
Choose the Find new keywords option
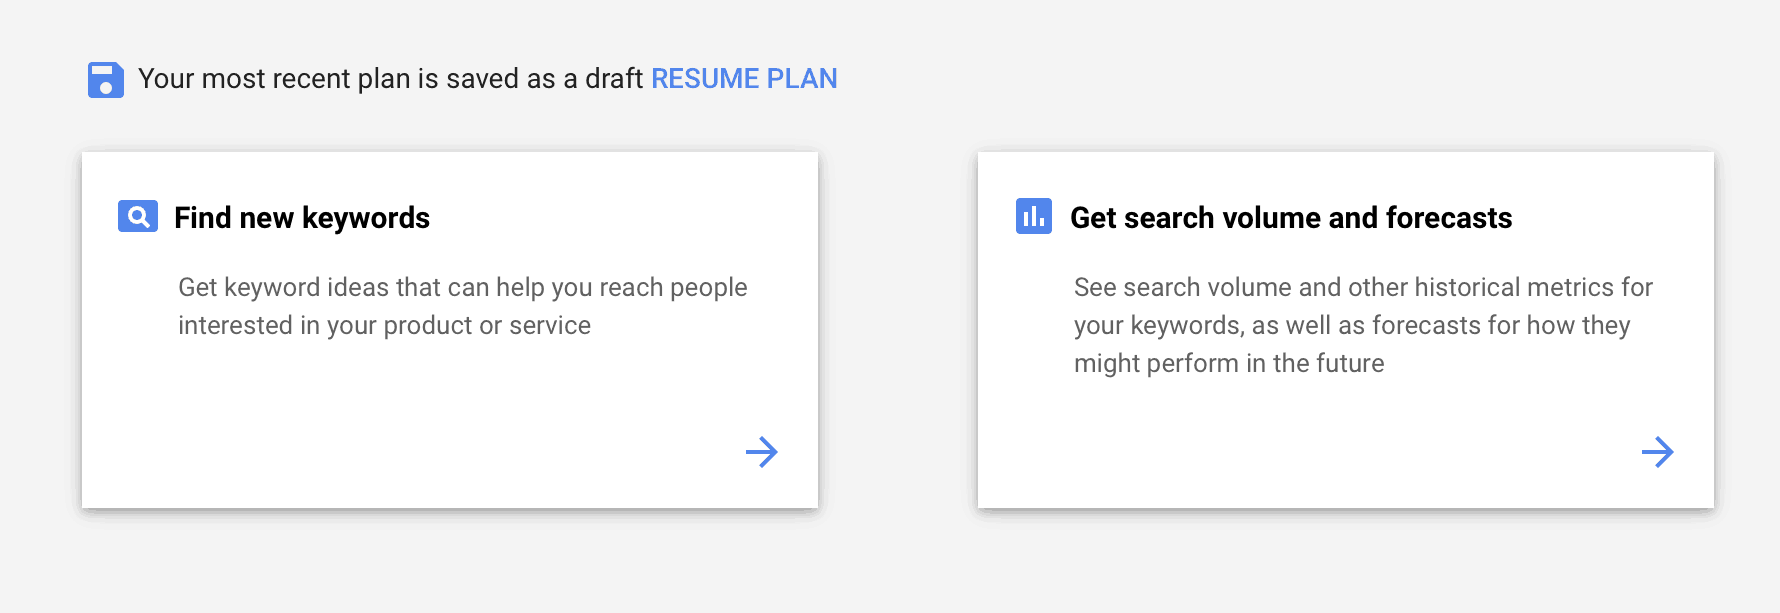pyautogui.click(x=450, y=330)
